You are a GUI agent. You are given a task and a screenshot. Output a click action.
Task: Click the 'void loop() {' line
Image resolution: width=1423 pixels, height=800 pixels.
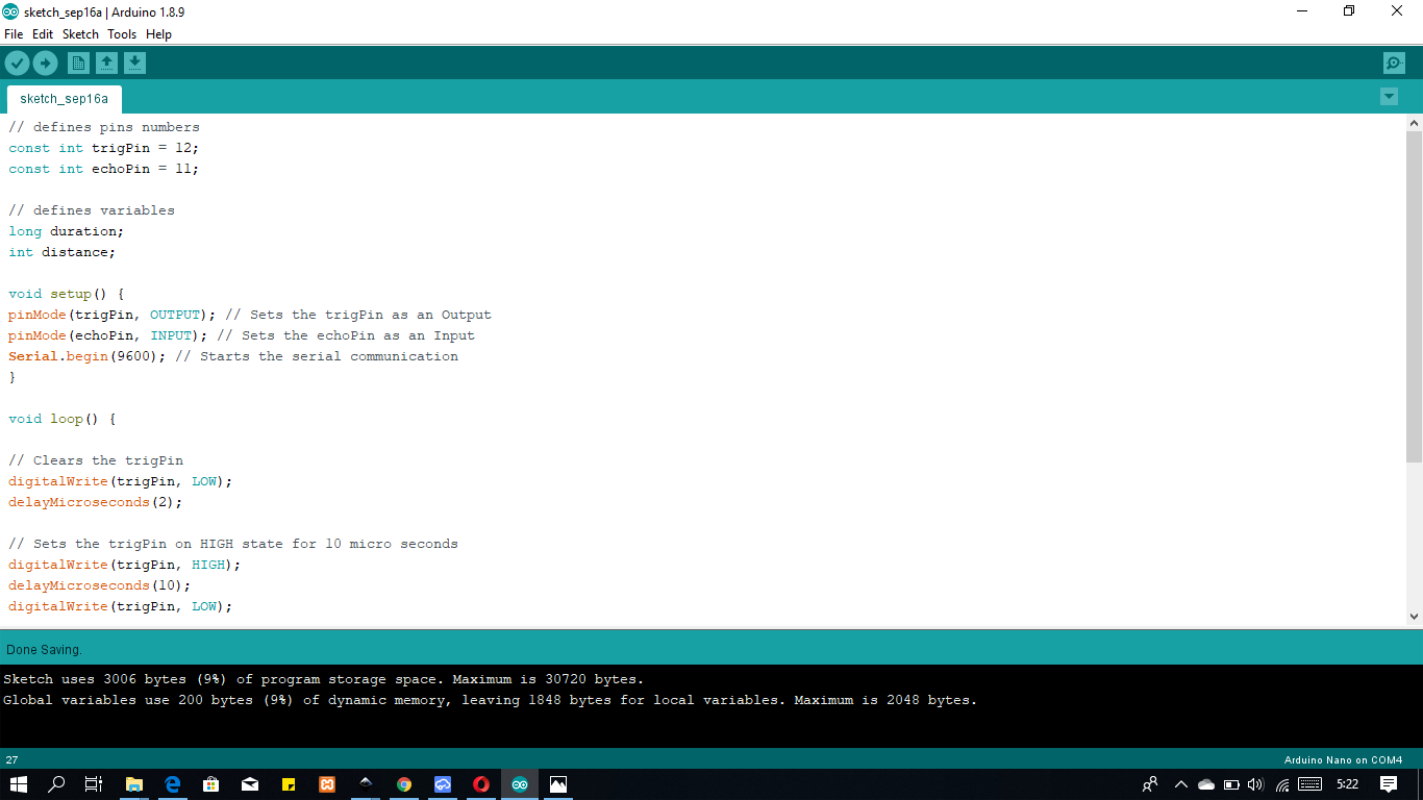tap(62, 419)
